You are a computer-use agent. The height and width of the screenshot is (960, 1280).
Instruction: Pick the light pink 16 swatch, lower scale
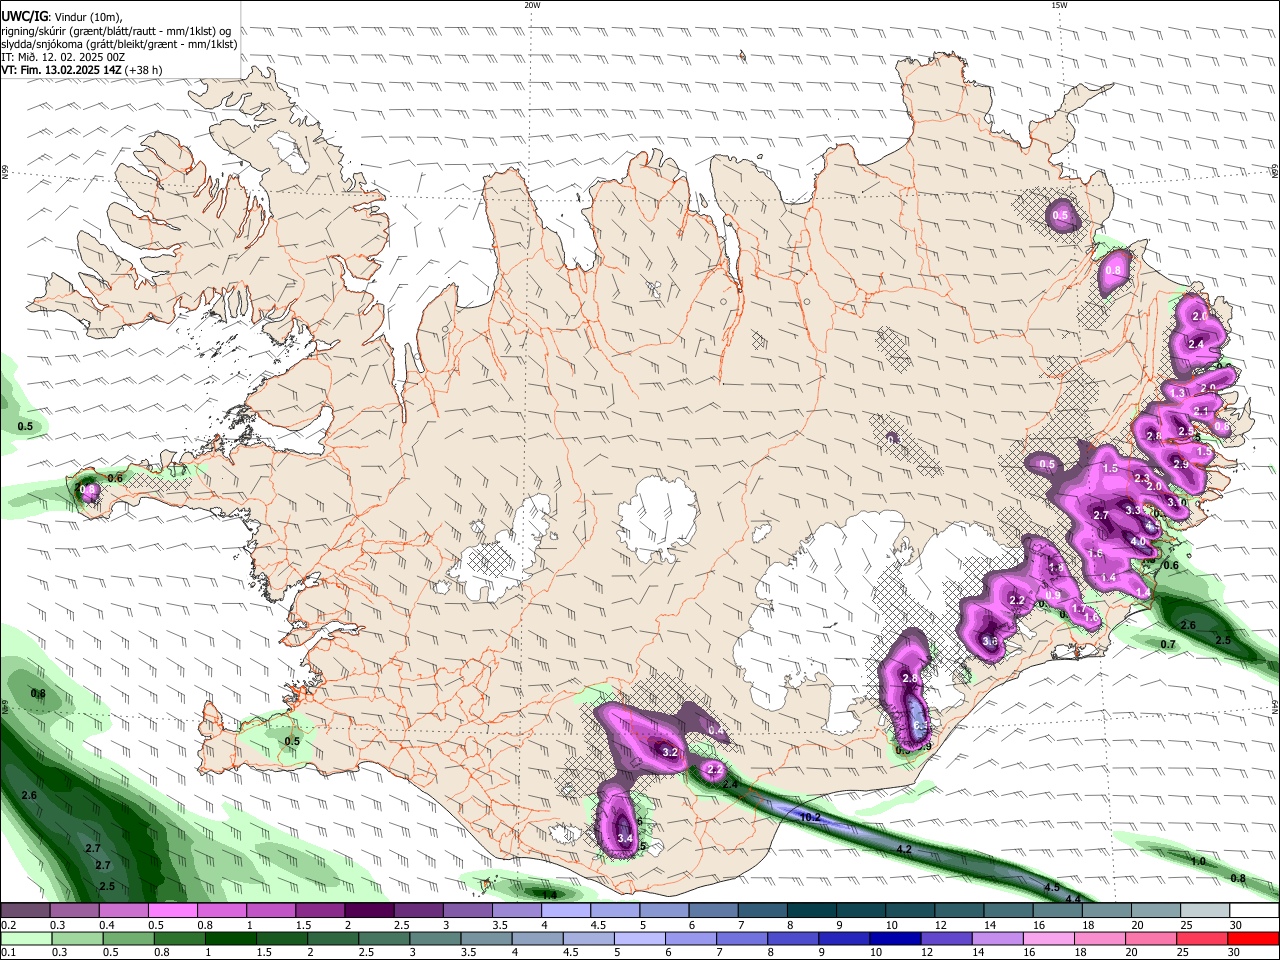(1048, 939)
